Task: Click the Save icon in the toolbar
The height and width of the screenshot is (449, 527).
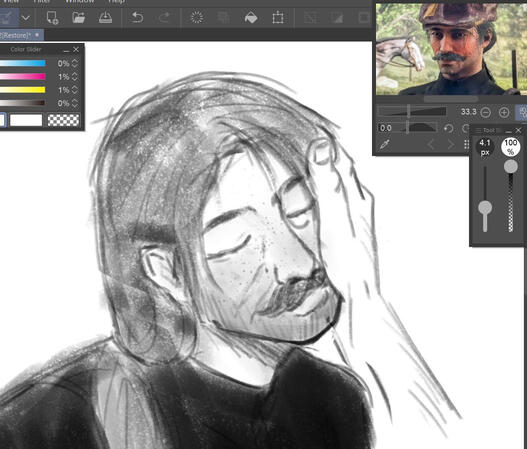Action: point(106,17)
